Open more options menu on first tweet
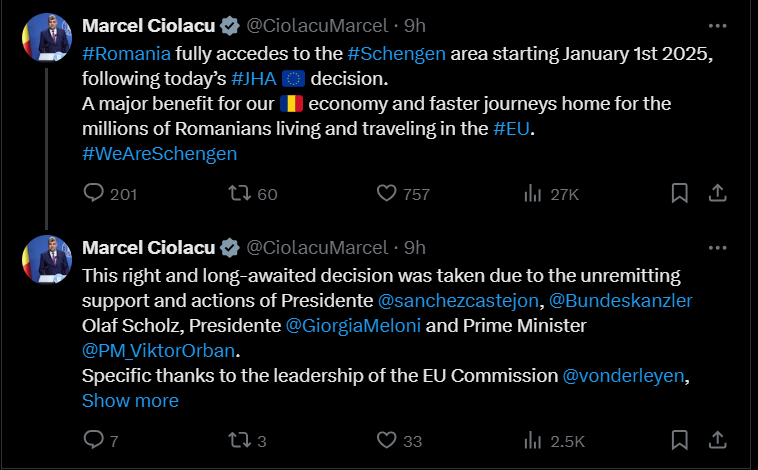758x470 pixels. (x=717, y=25)
